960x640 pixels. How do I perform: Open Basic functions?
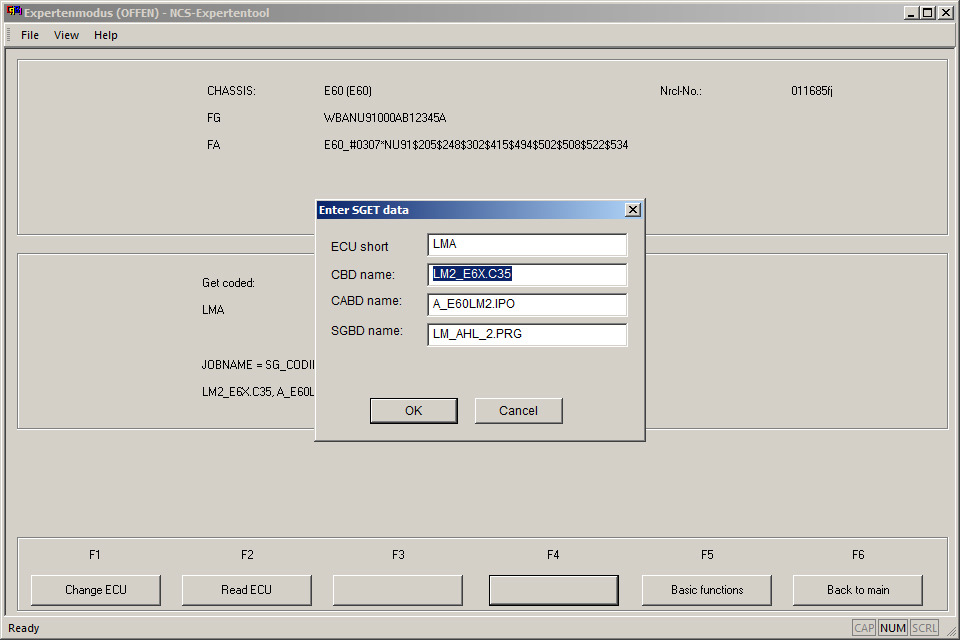pos(707,590)
